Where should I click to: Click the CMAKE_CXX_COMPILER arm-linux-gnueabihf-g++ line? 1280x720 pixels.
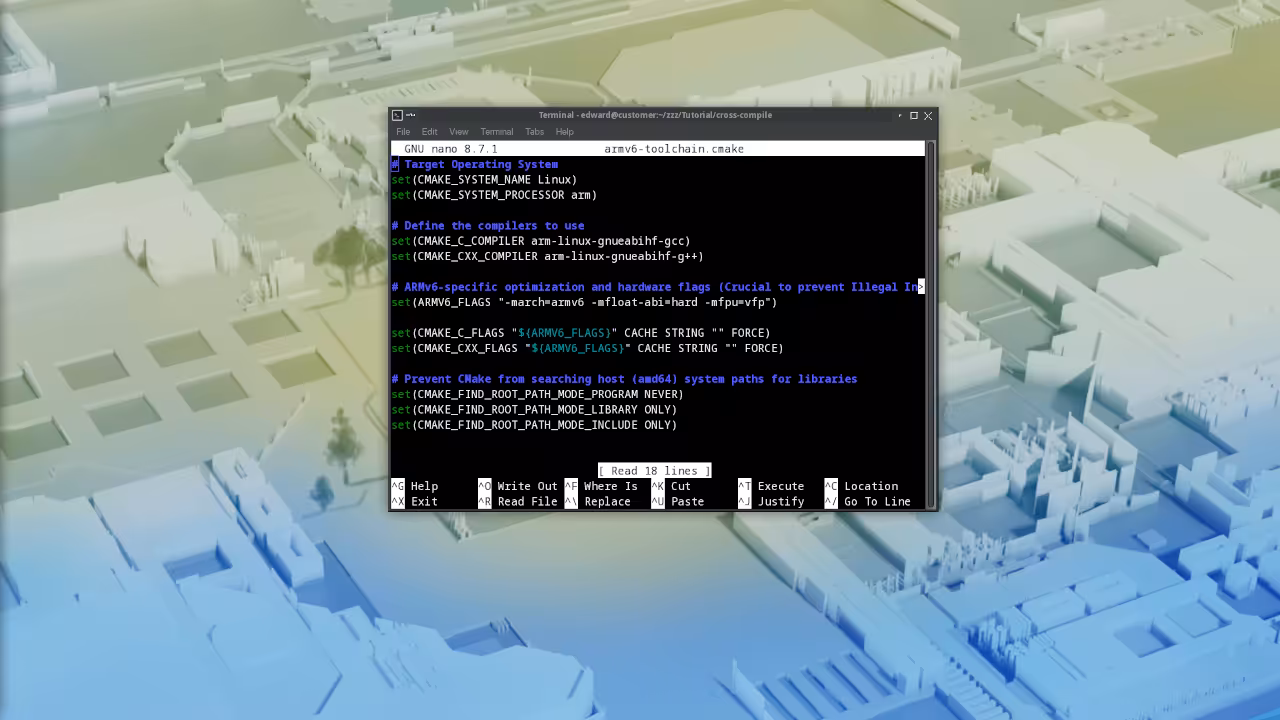(548, 256)
